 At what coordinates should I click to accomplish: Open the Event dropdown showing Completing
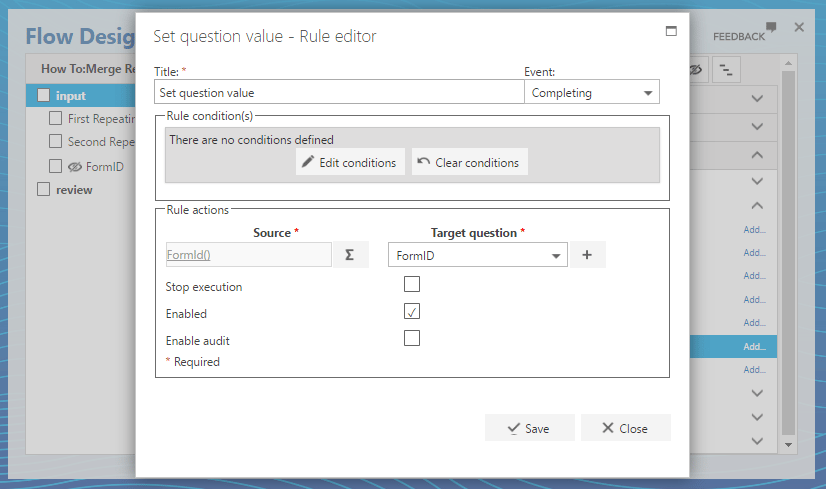(x=592, y=93)
